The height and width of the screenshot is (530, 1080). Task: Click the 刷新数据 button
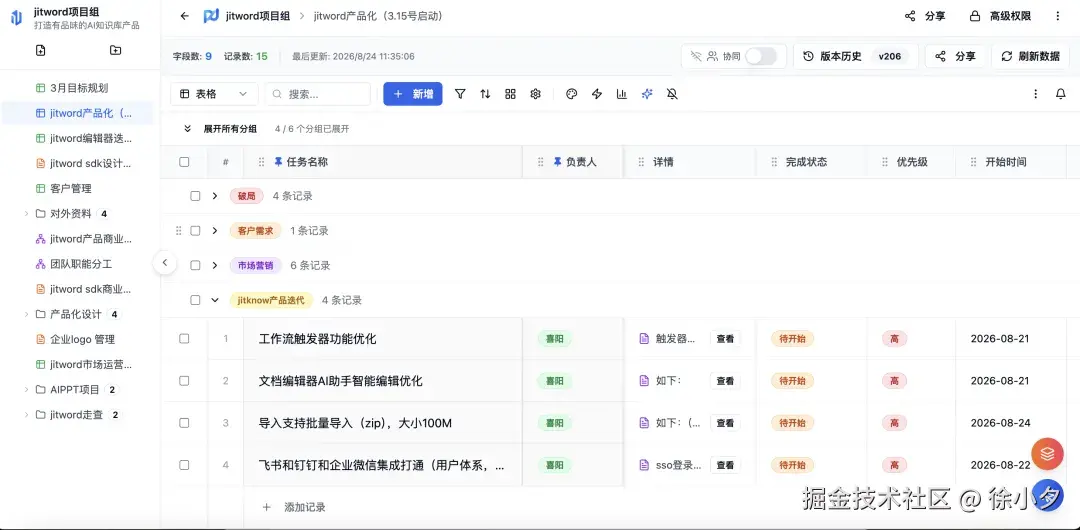coord(1030,57)
